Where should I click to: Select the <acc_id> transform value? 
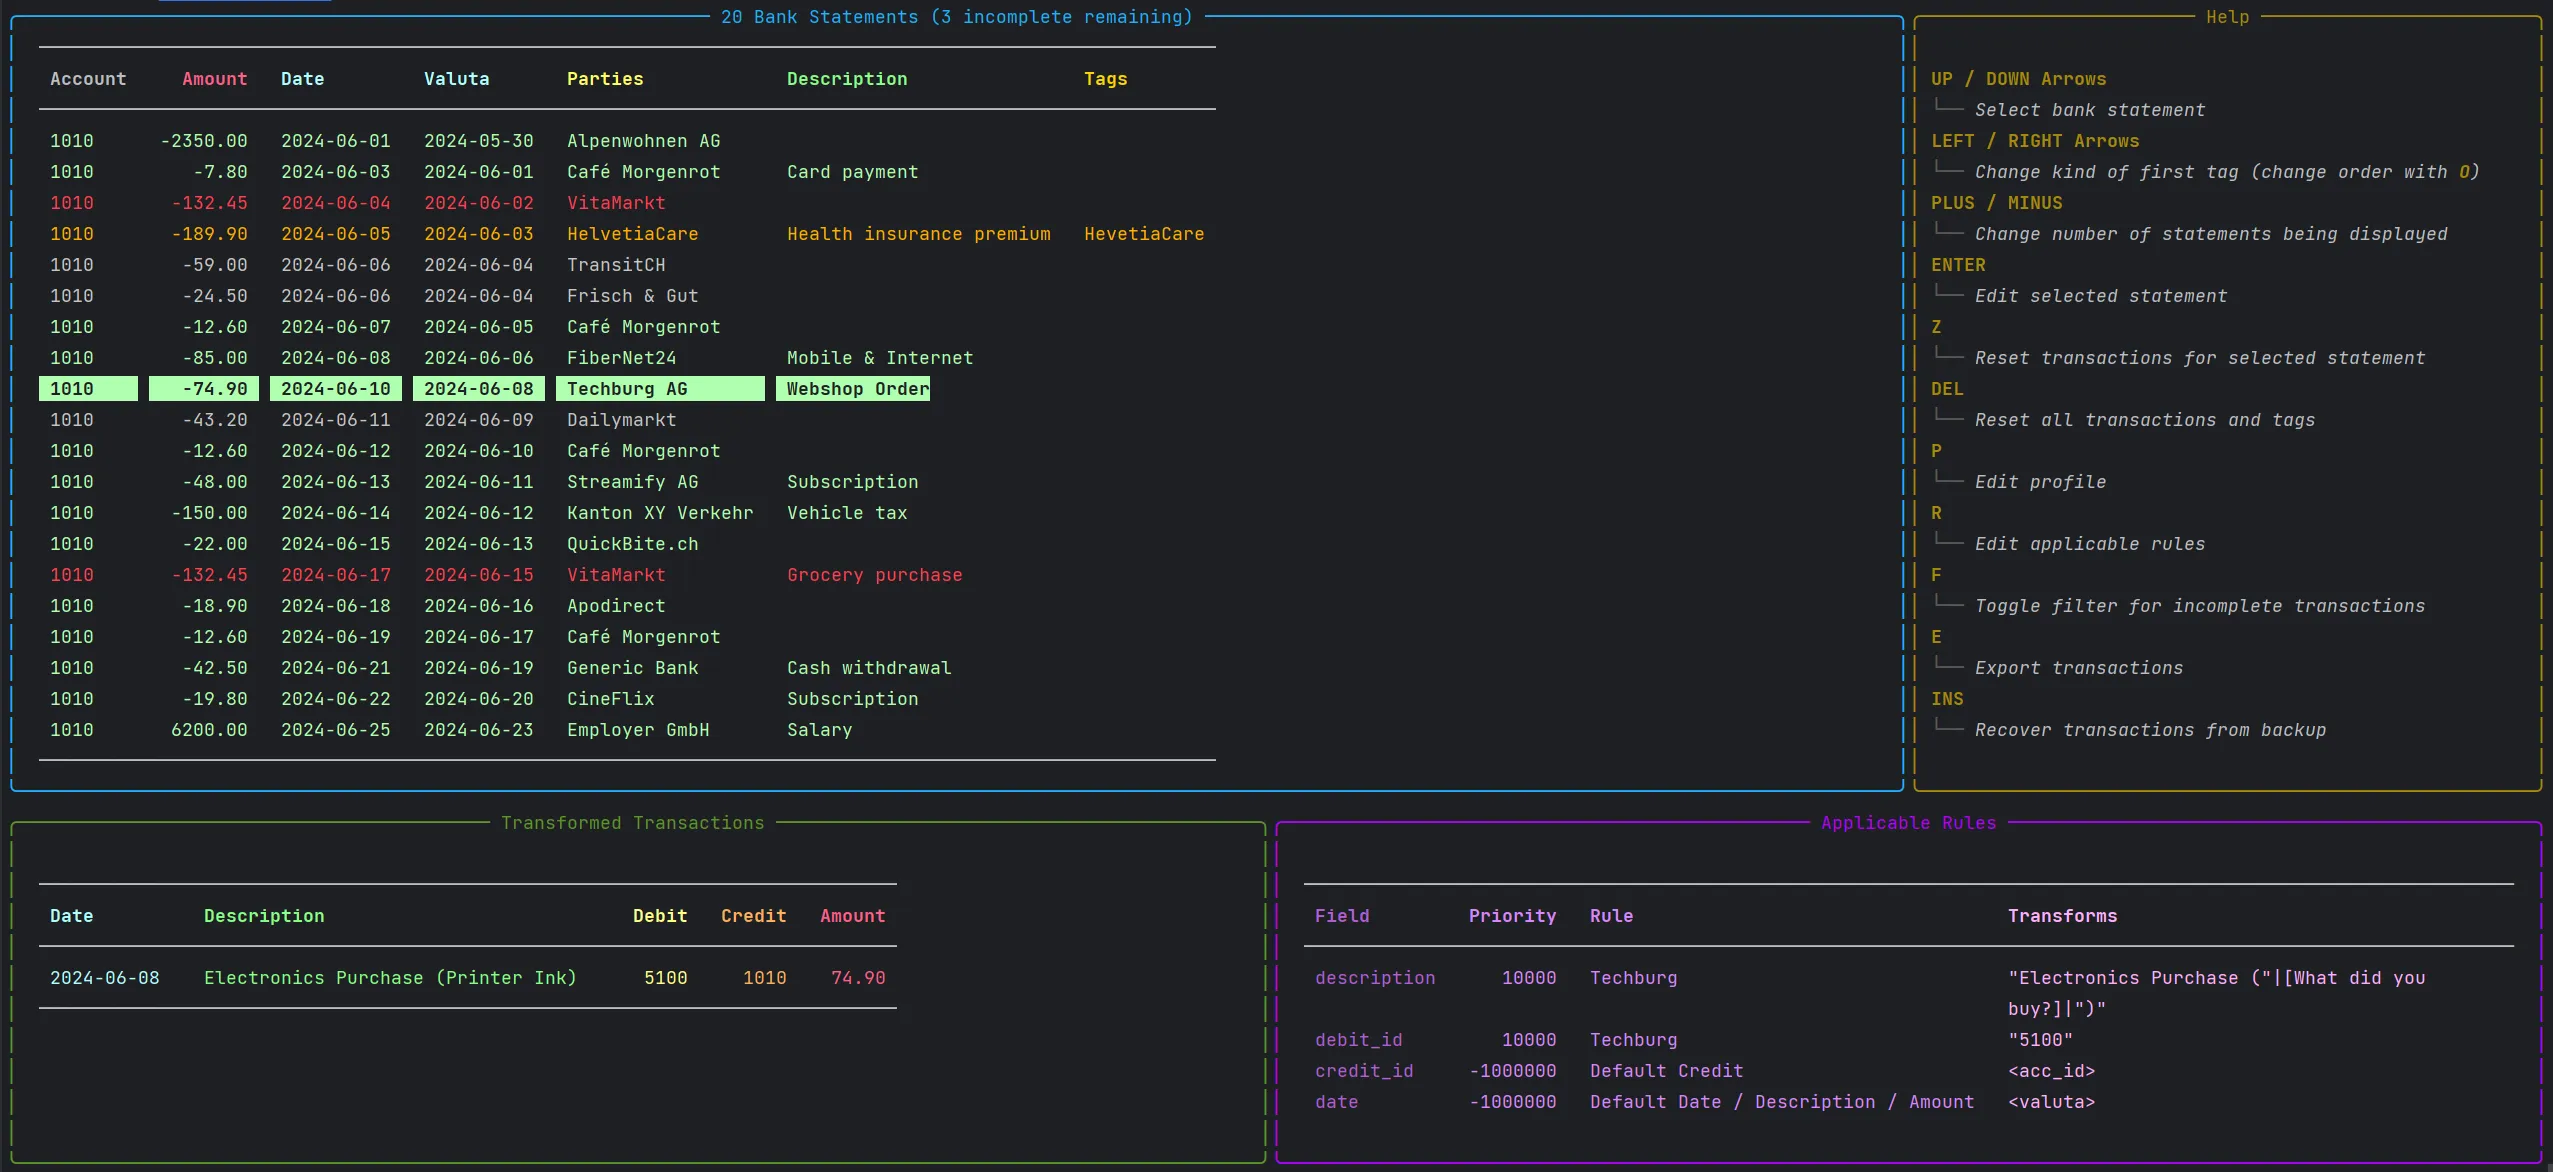(x=2051, y=1071)
